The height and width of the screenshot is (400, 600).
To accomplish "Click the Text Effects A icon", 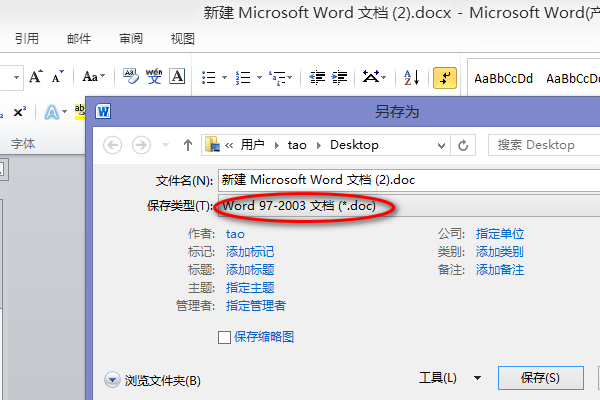I will click(52, 112).
